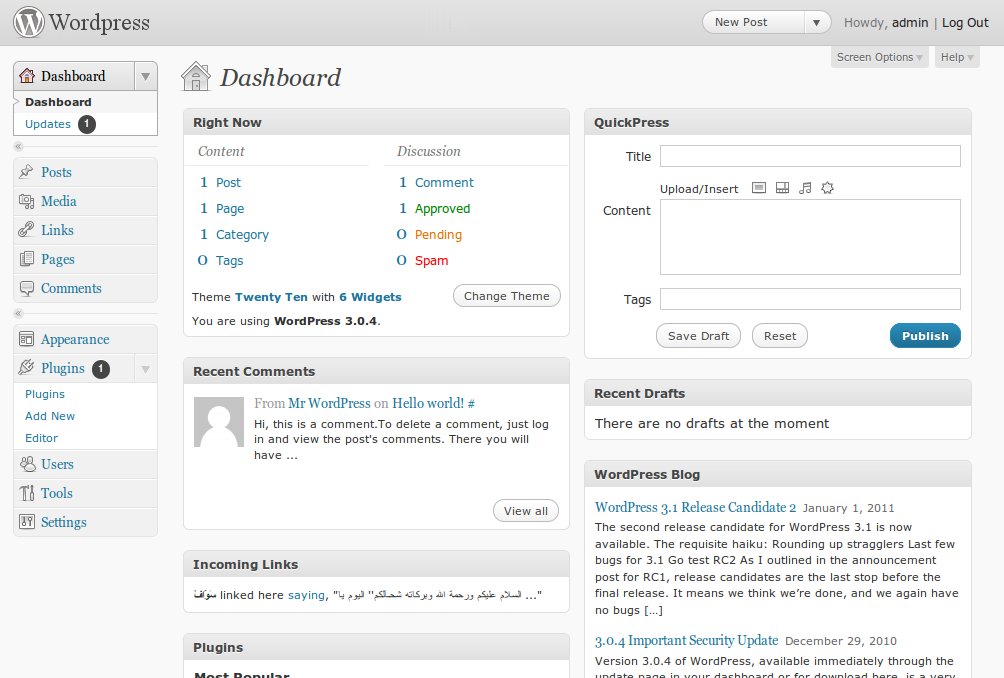The height and width of the screenshot is (678, 1004).
Task: Click the QuickPress Tags input field
Action: pos(810,299)
